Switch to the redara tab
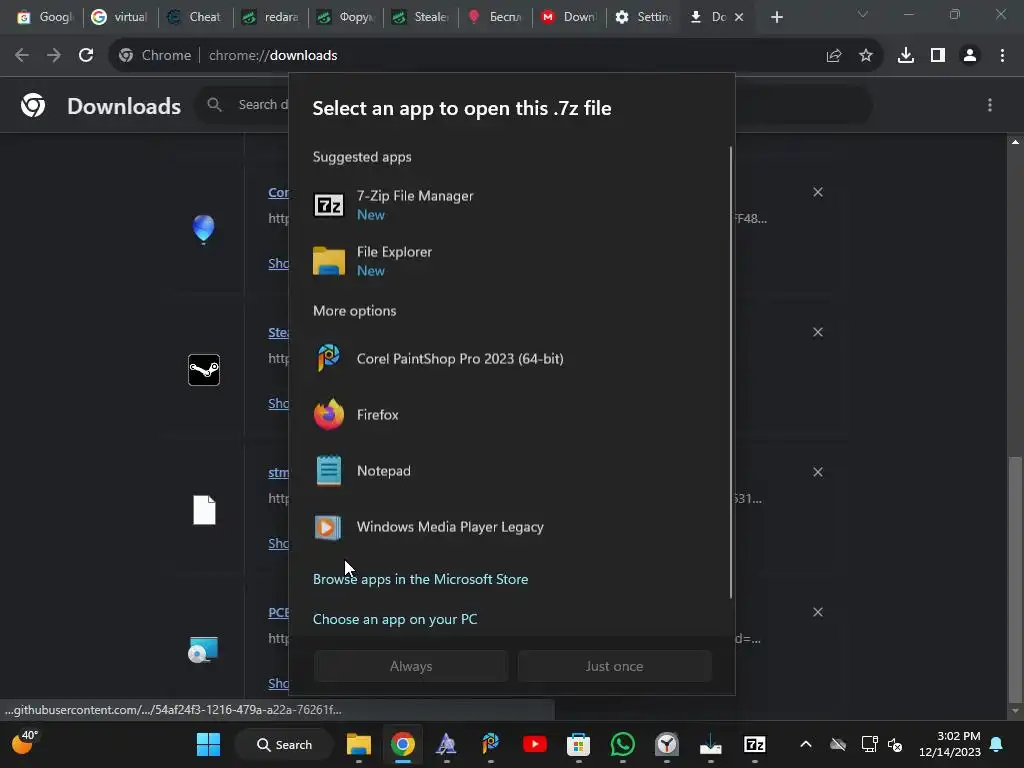The width and height of the screenshot is (1024, 768). pos(270,17)
